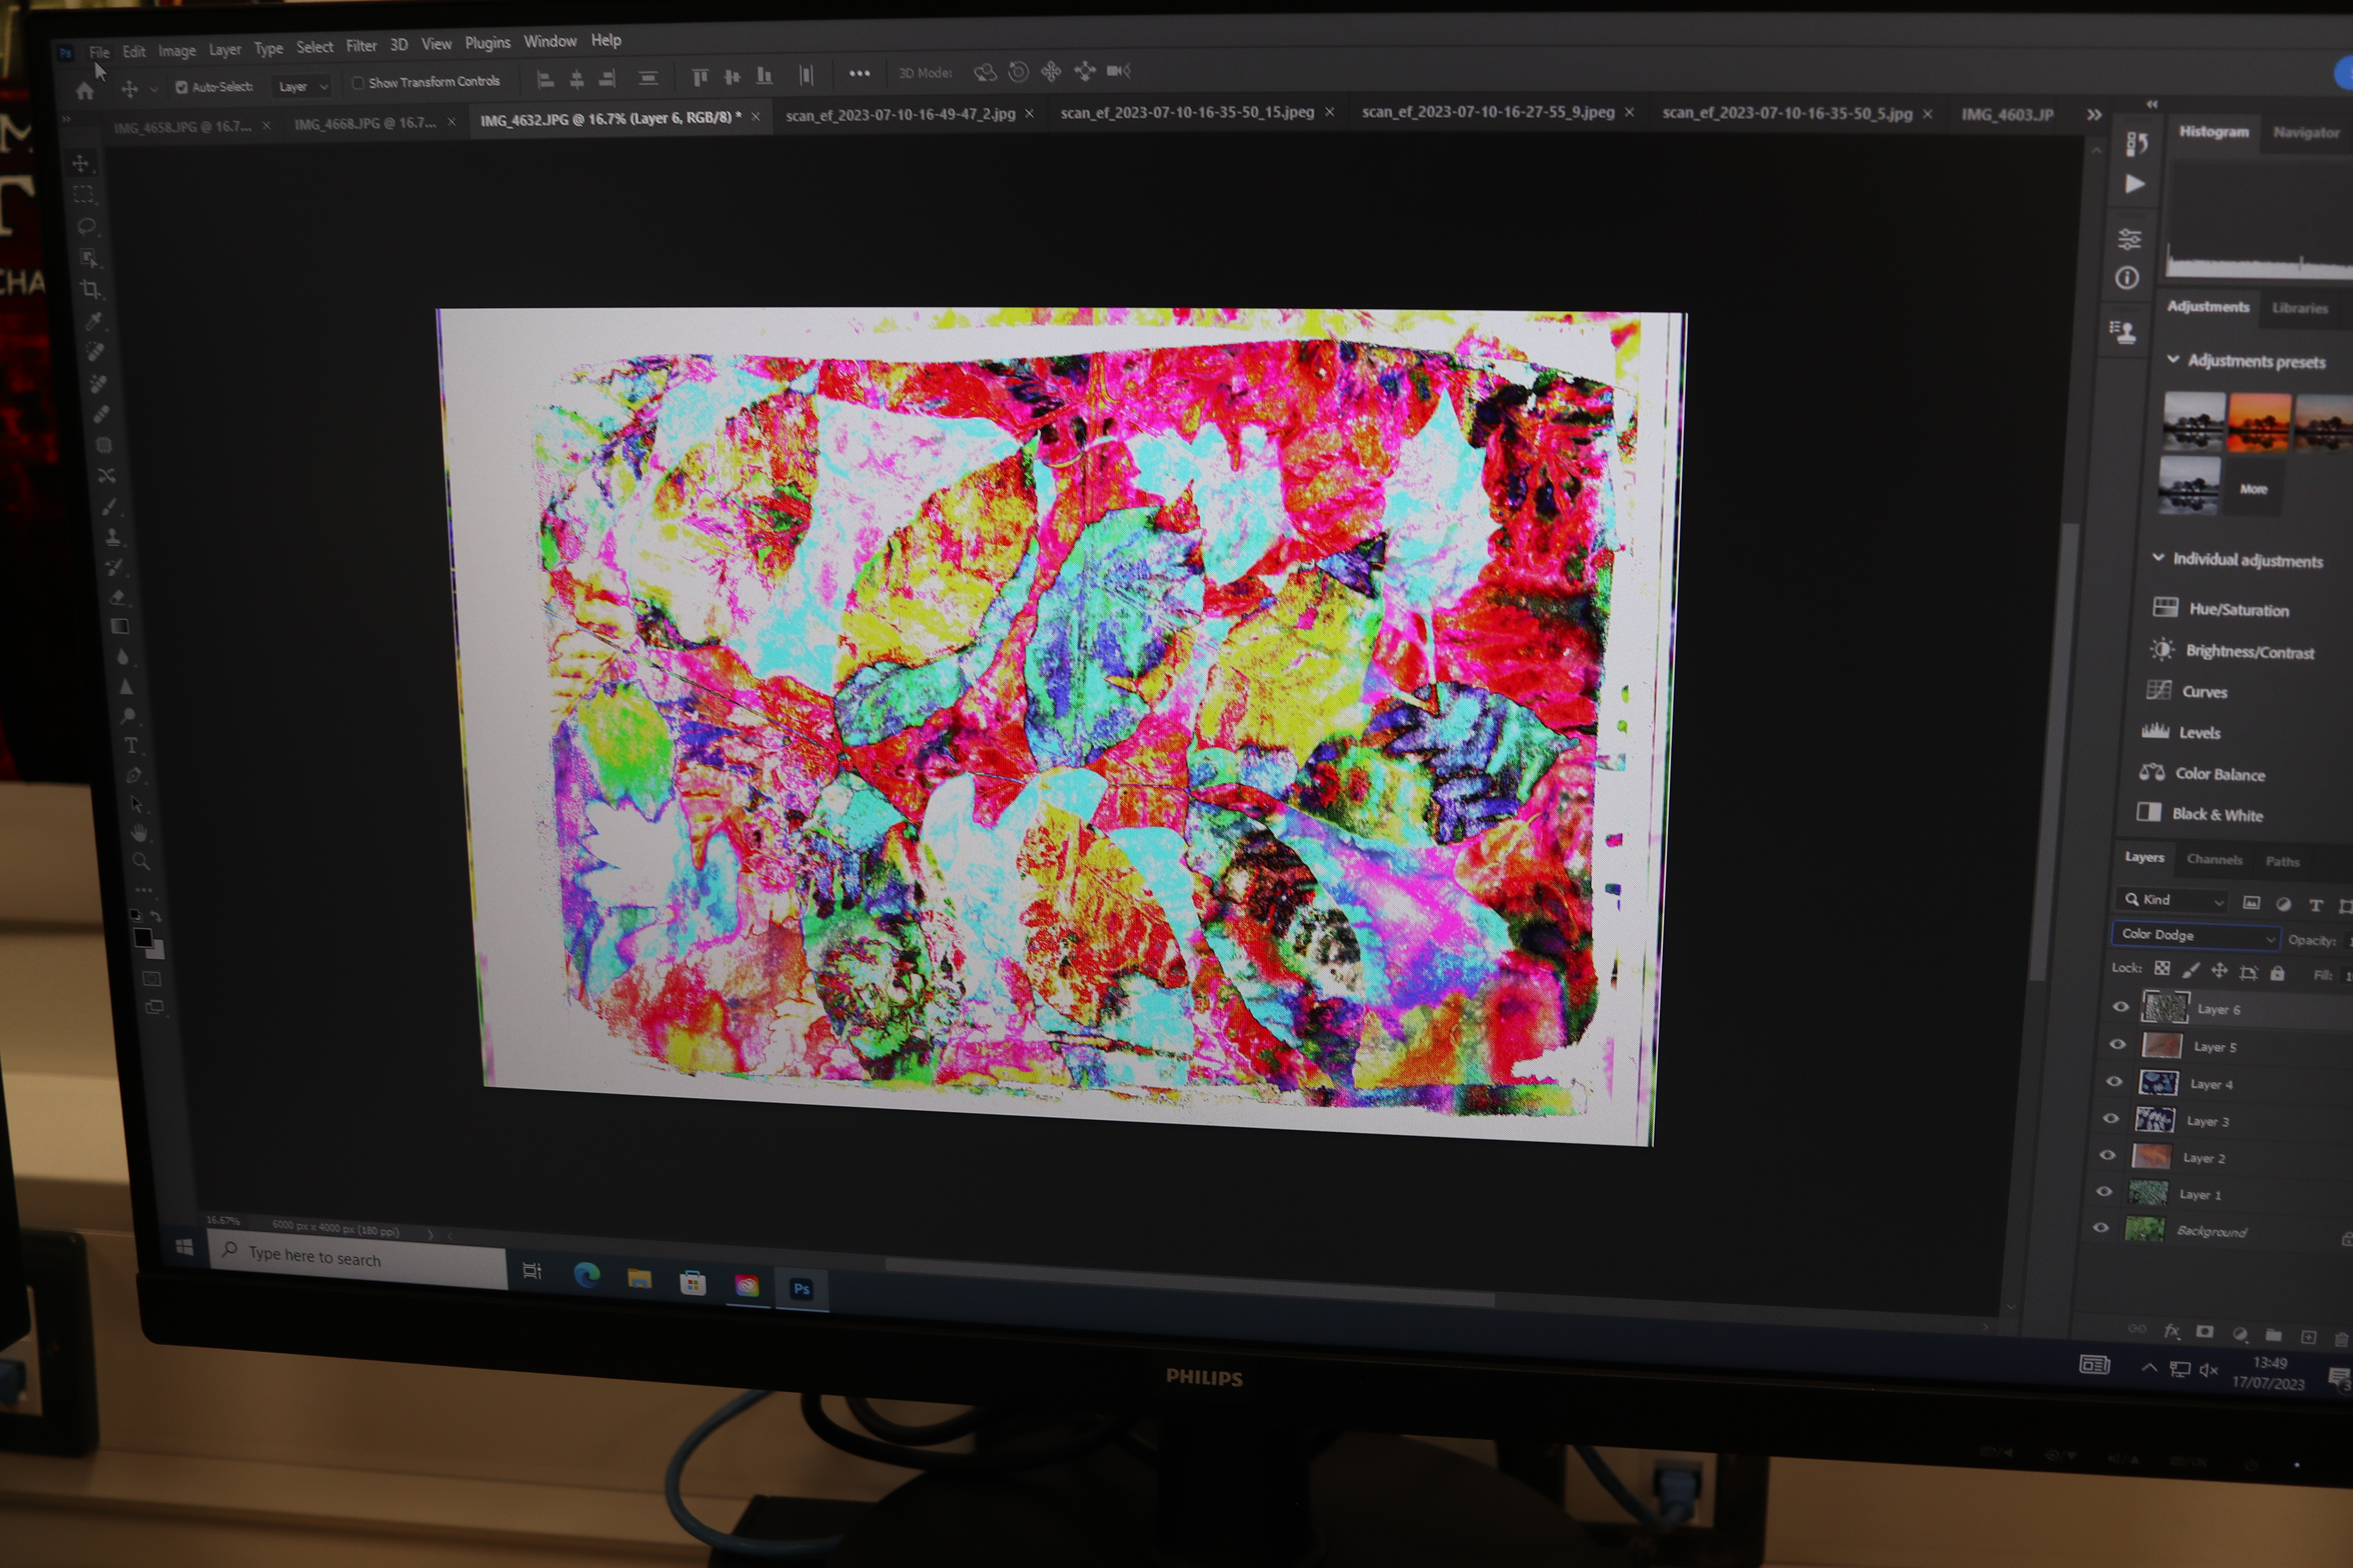Viewport: 2353px width, 1568px height.
Task: Open the Color Dodge blend mode dropdown
Action: point(2195,935)
